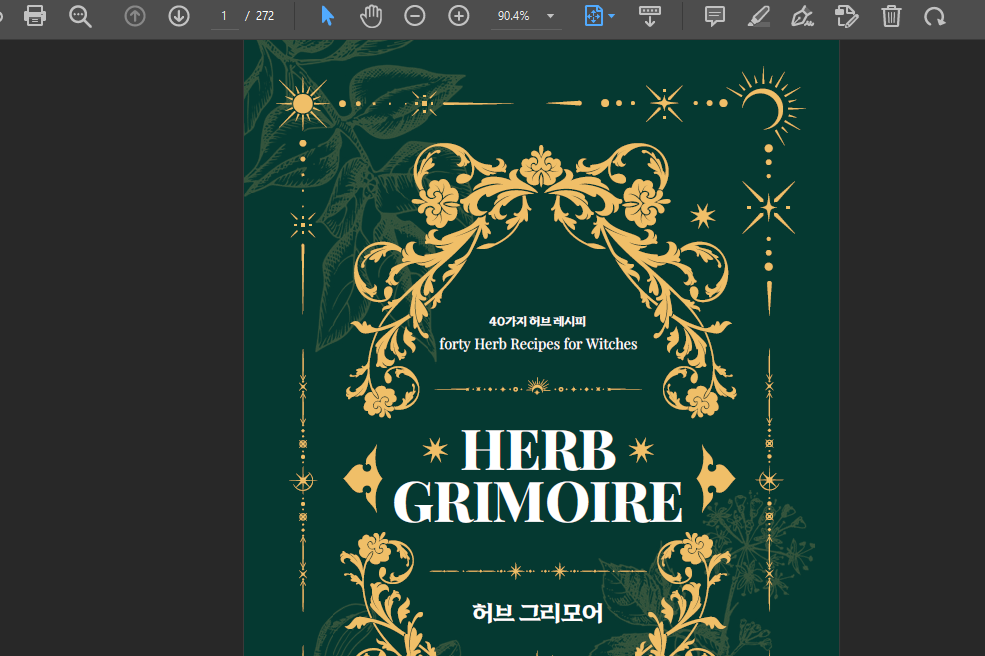Open the Find text magnifier tool
985x656 pixels.
(80, 16)
